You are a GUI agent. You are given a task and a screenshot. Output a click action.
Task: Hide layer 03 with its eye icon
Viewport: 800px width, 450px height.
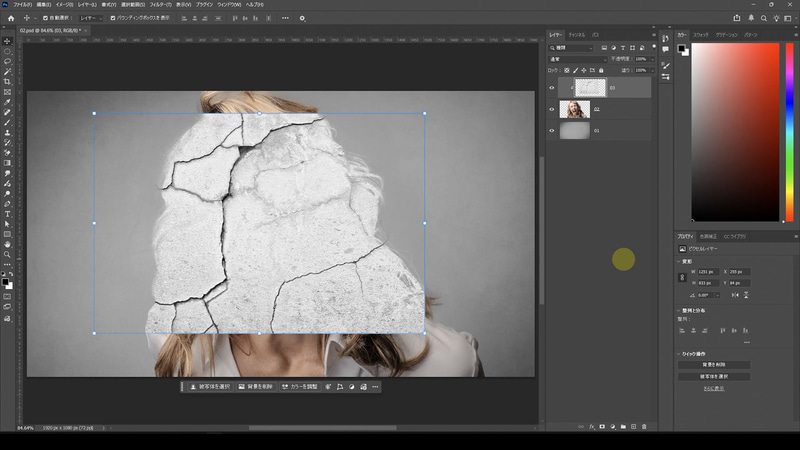point(552,88)
